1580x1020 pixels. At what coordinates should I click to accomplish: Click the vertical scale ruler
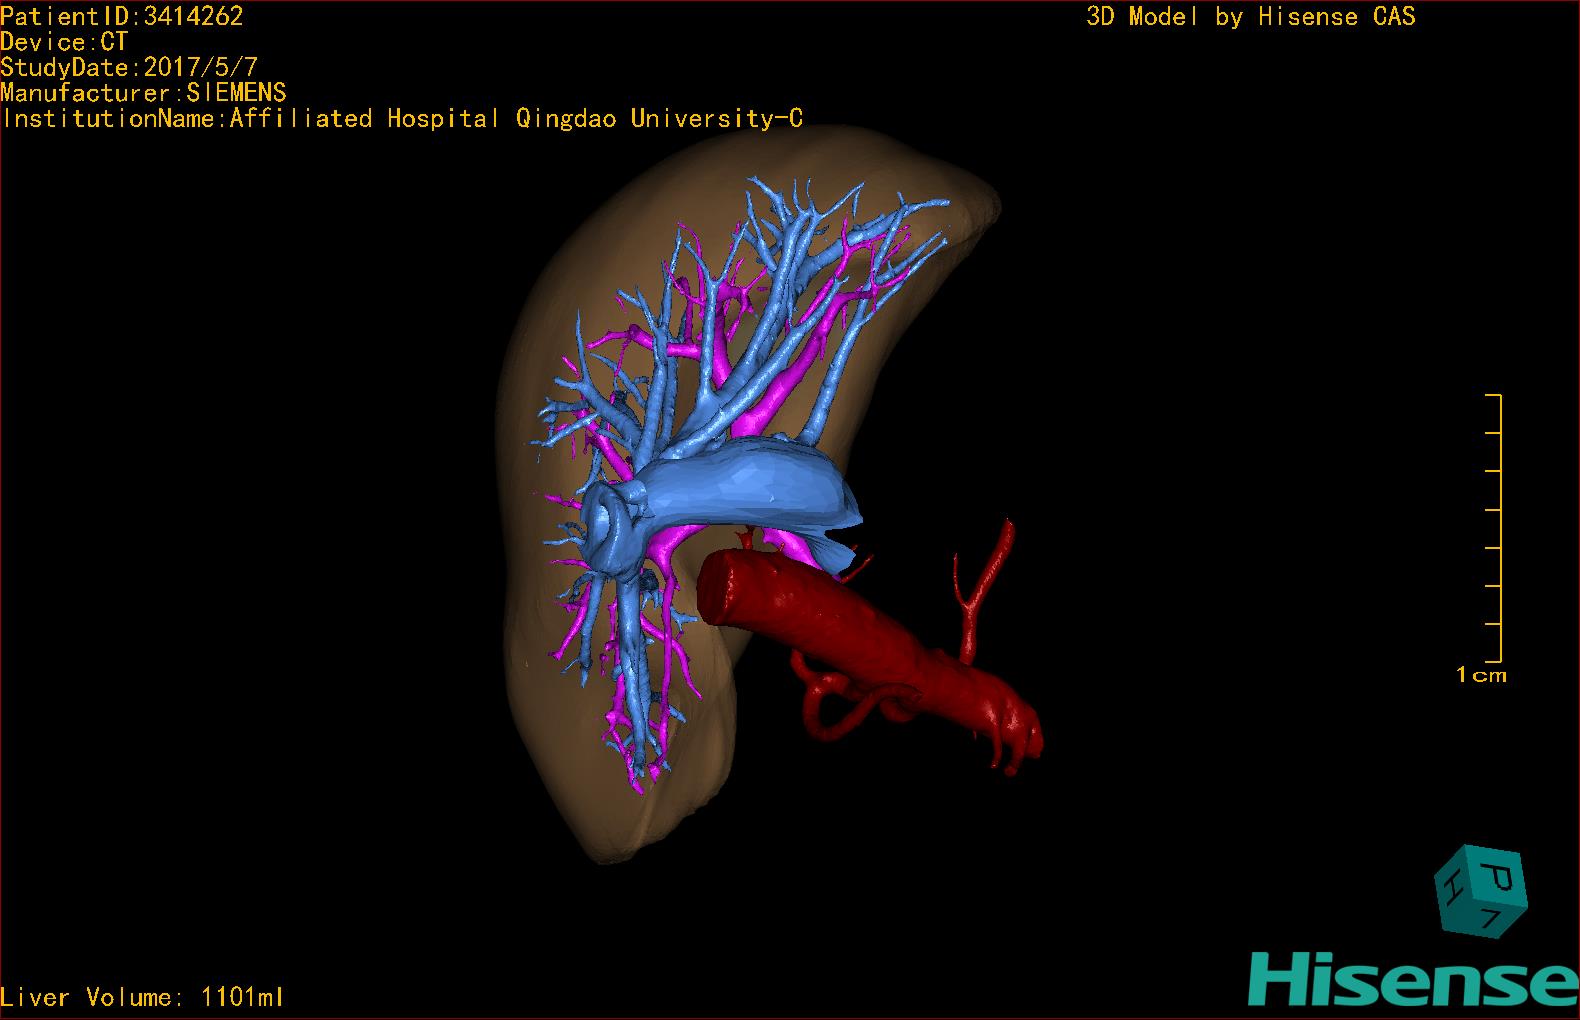click(x=1495, y=528)
